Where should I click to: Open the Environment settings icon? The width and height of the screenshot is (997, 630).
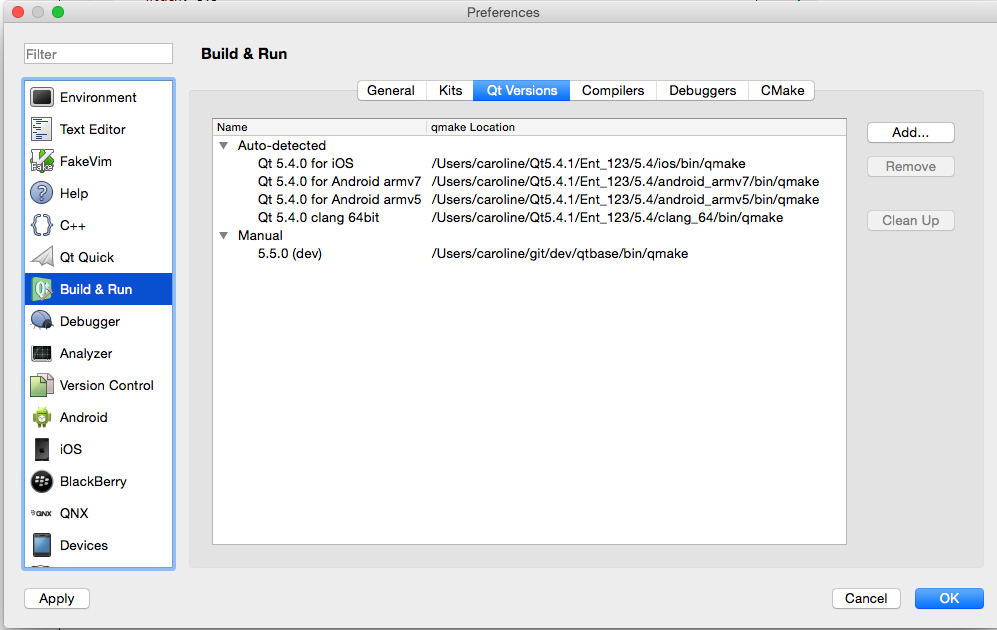tap(42, 97)
